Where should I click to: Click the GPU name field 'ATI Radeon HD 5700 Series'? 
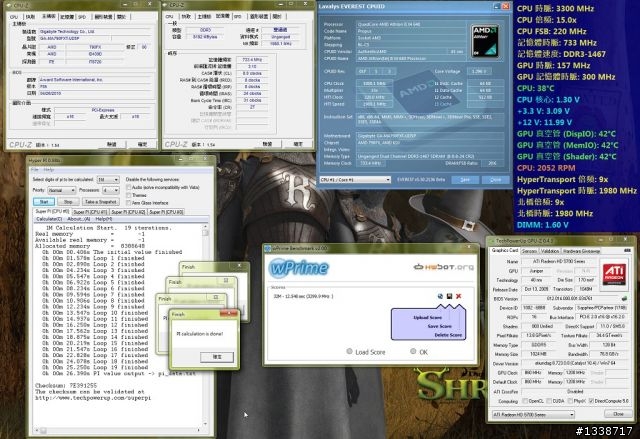coord(559,261)
